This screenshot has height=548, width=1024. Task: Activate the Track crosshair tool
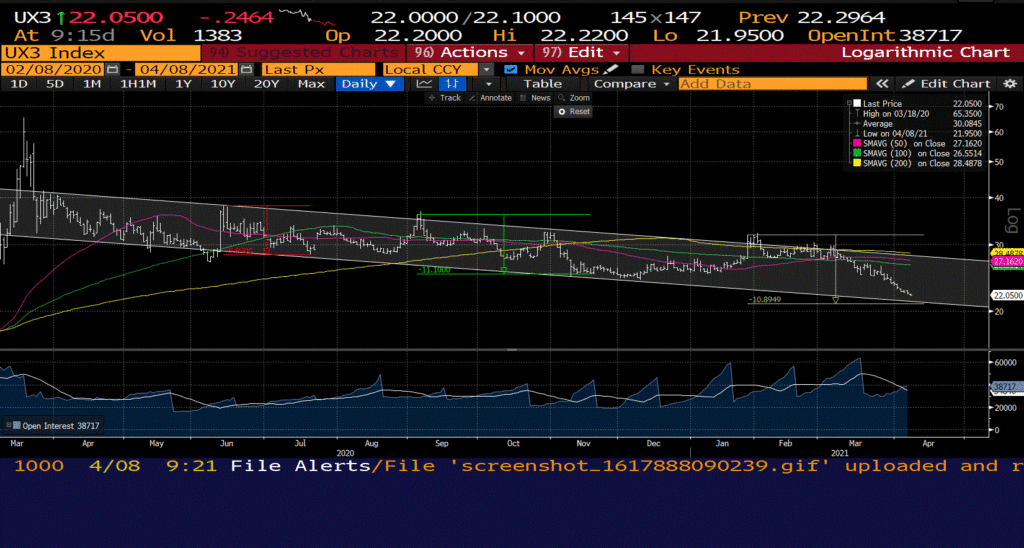(445, 98)
